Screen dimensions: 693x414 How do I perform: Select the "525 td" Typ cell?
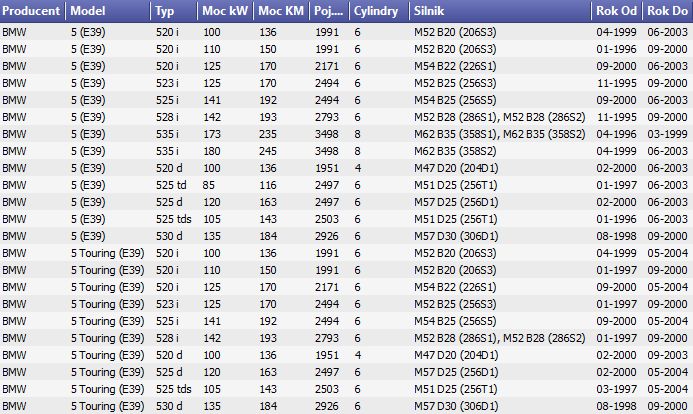tap(171, 185)
